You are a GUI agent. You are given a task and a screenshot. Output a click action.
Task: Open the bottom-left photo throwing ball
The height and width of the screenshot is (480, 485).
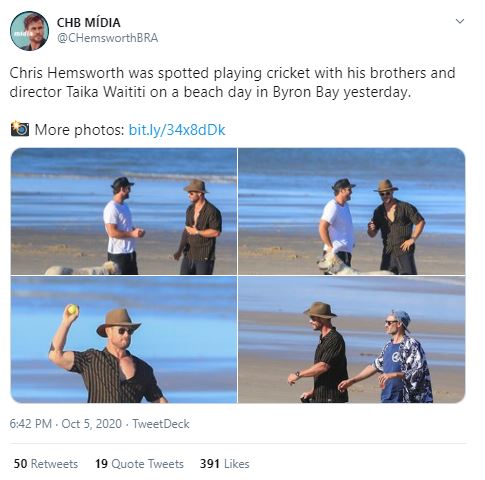click(x=124, y=340)
